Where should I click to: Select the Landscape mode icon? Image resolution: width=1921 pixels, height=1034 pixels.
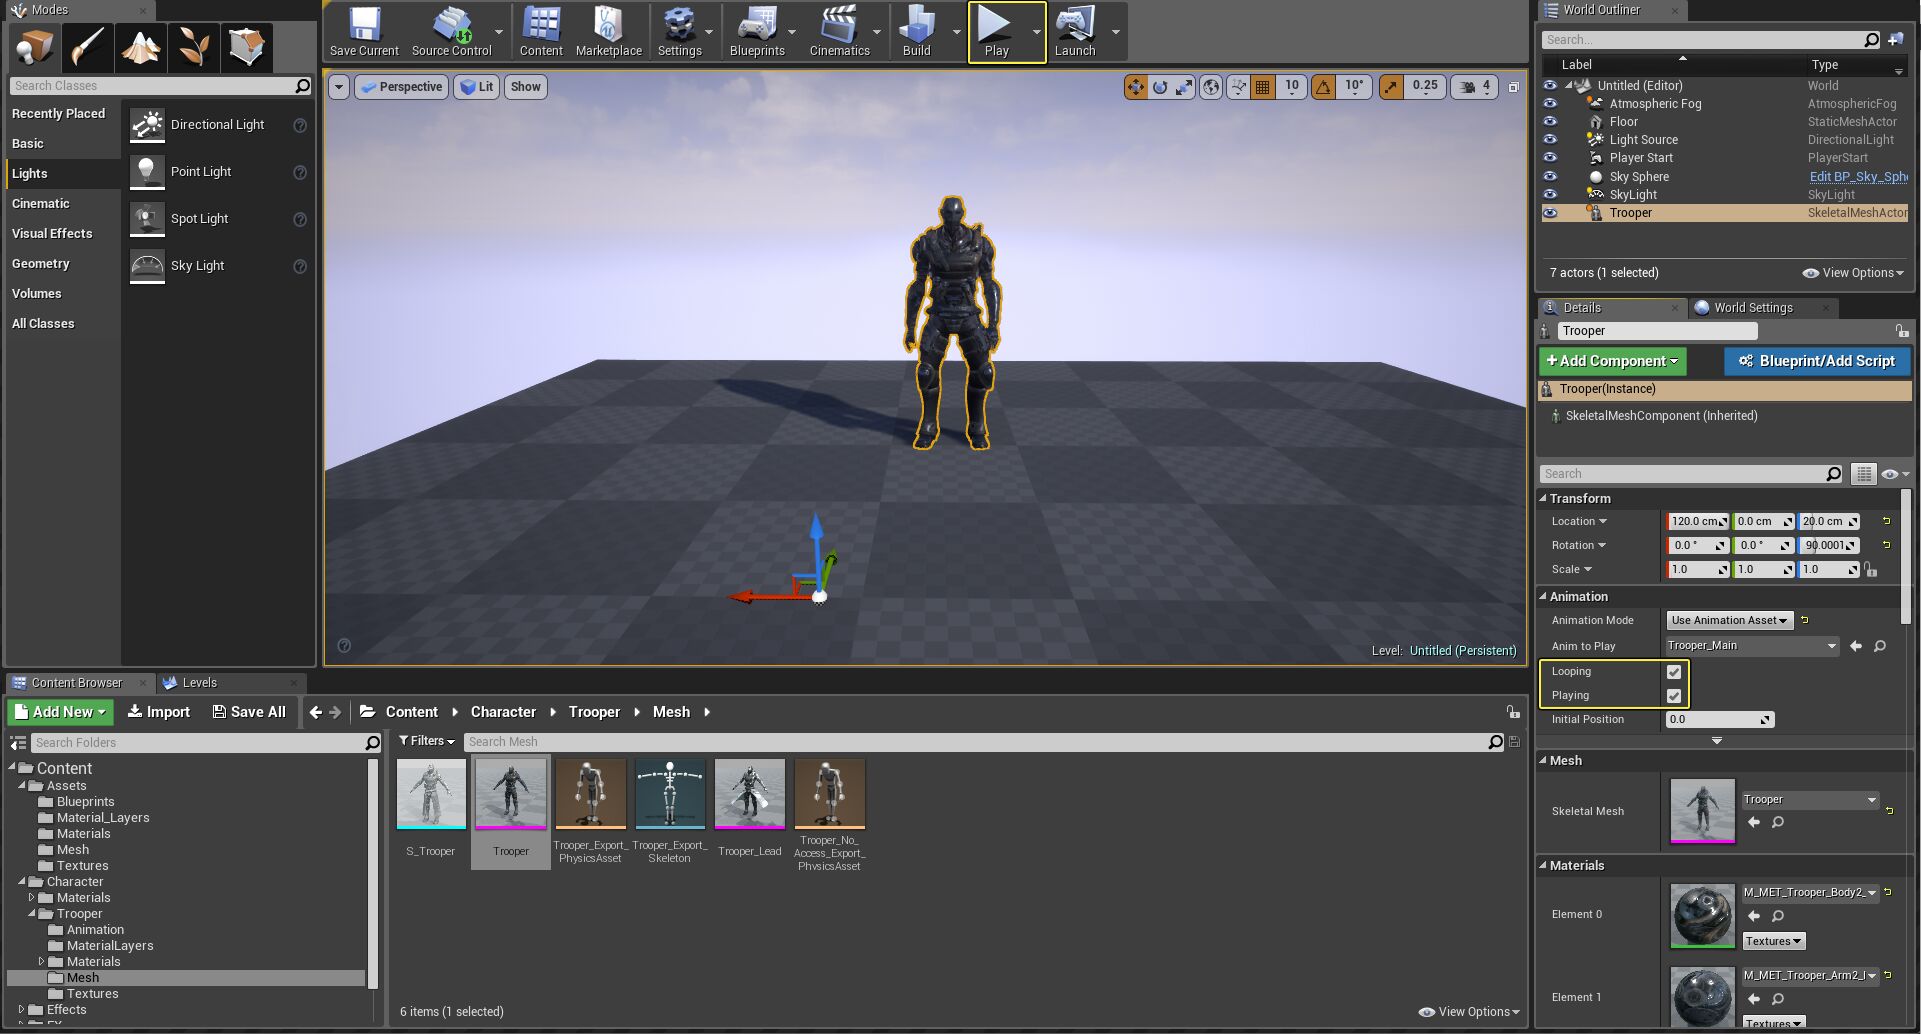point(141,46)
